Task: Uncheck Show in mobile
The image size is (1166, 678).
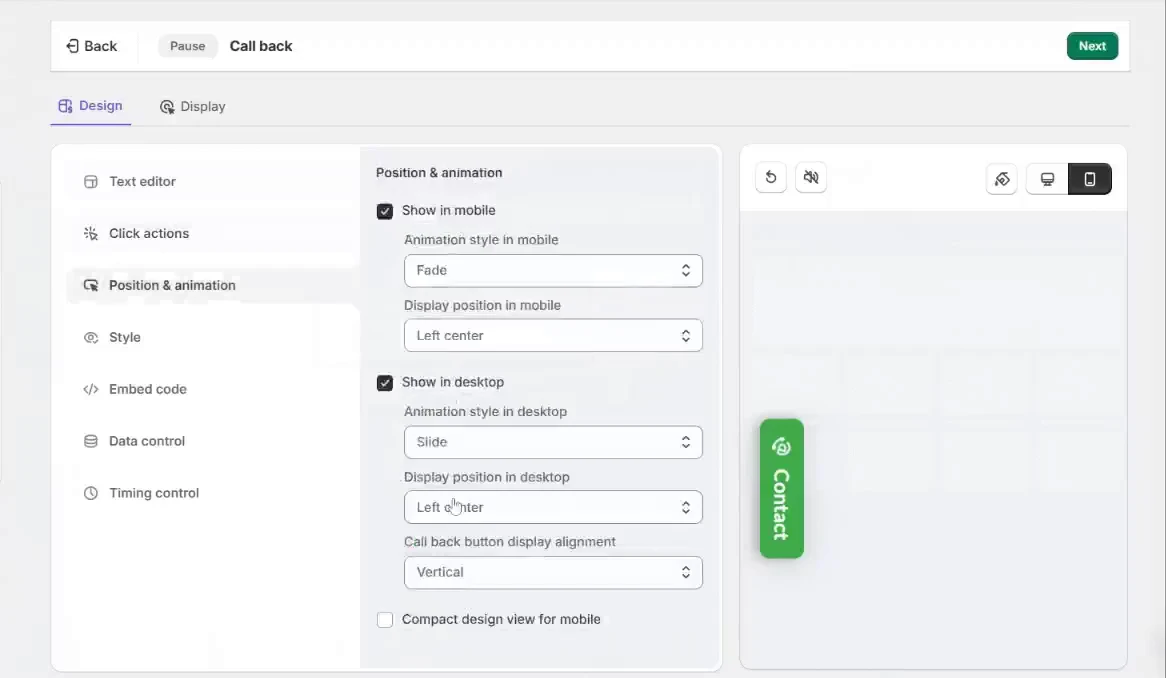Action: point(384,211)
